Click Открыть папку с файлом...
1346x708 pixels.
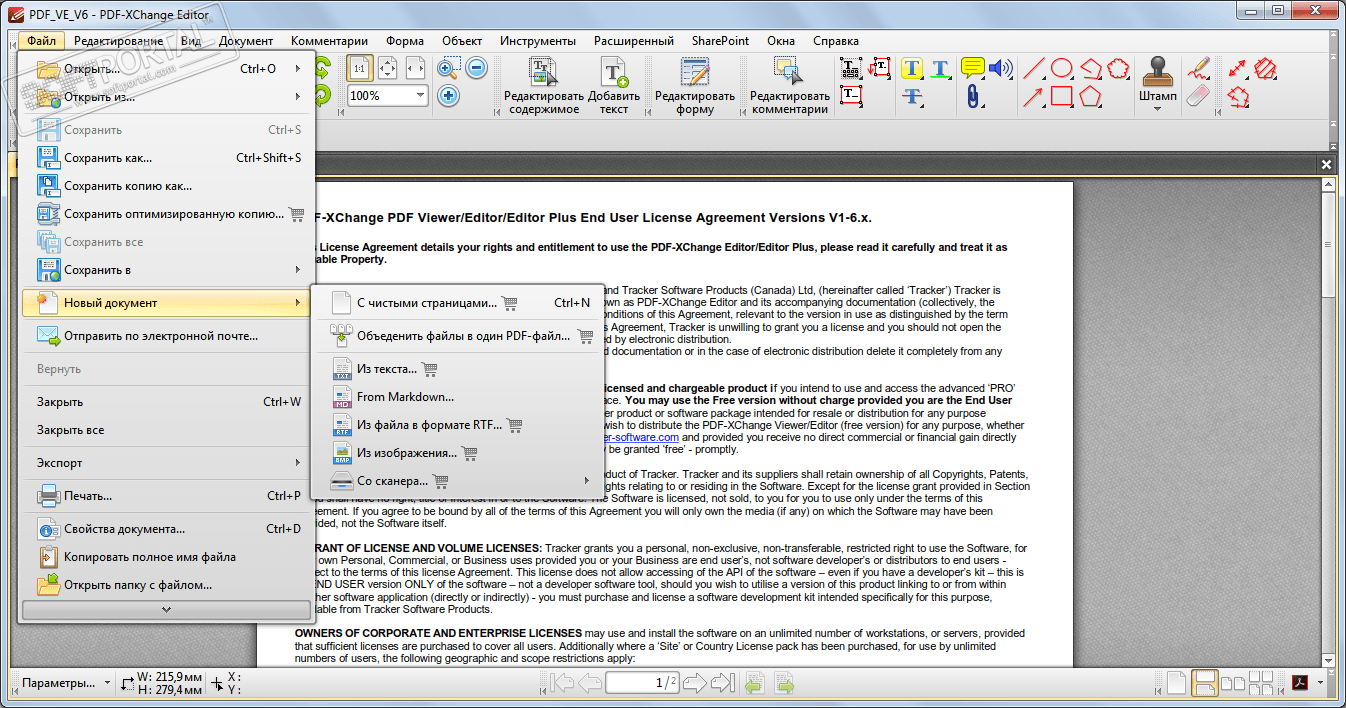[168, 585]
